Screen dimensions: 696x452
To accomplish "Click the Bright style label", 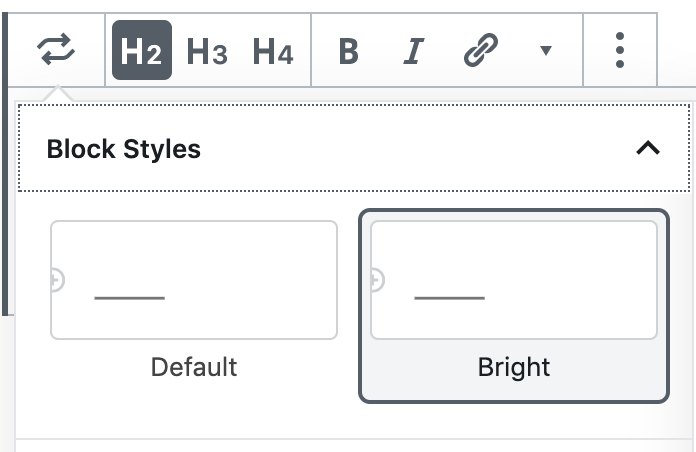I will click(x=514, y=367).
